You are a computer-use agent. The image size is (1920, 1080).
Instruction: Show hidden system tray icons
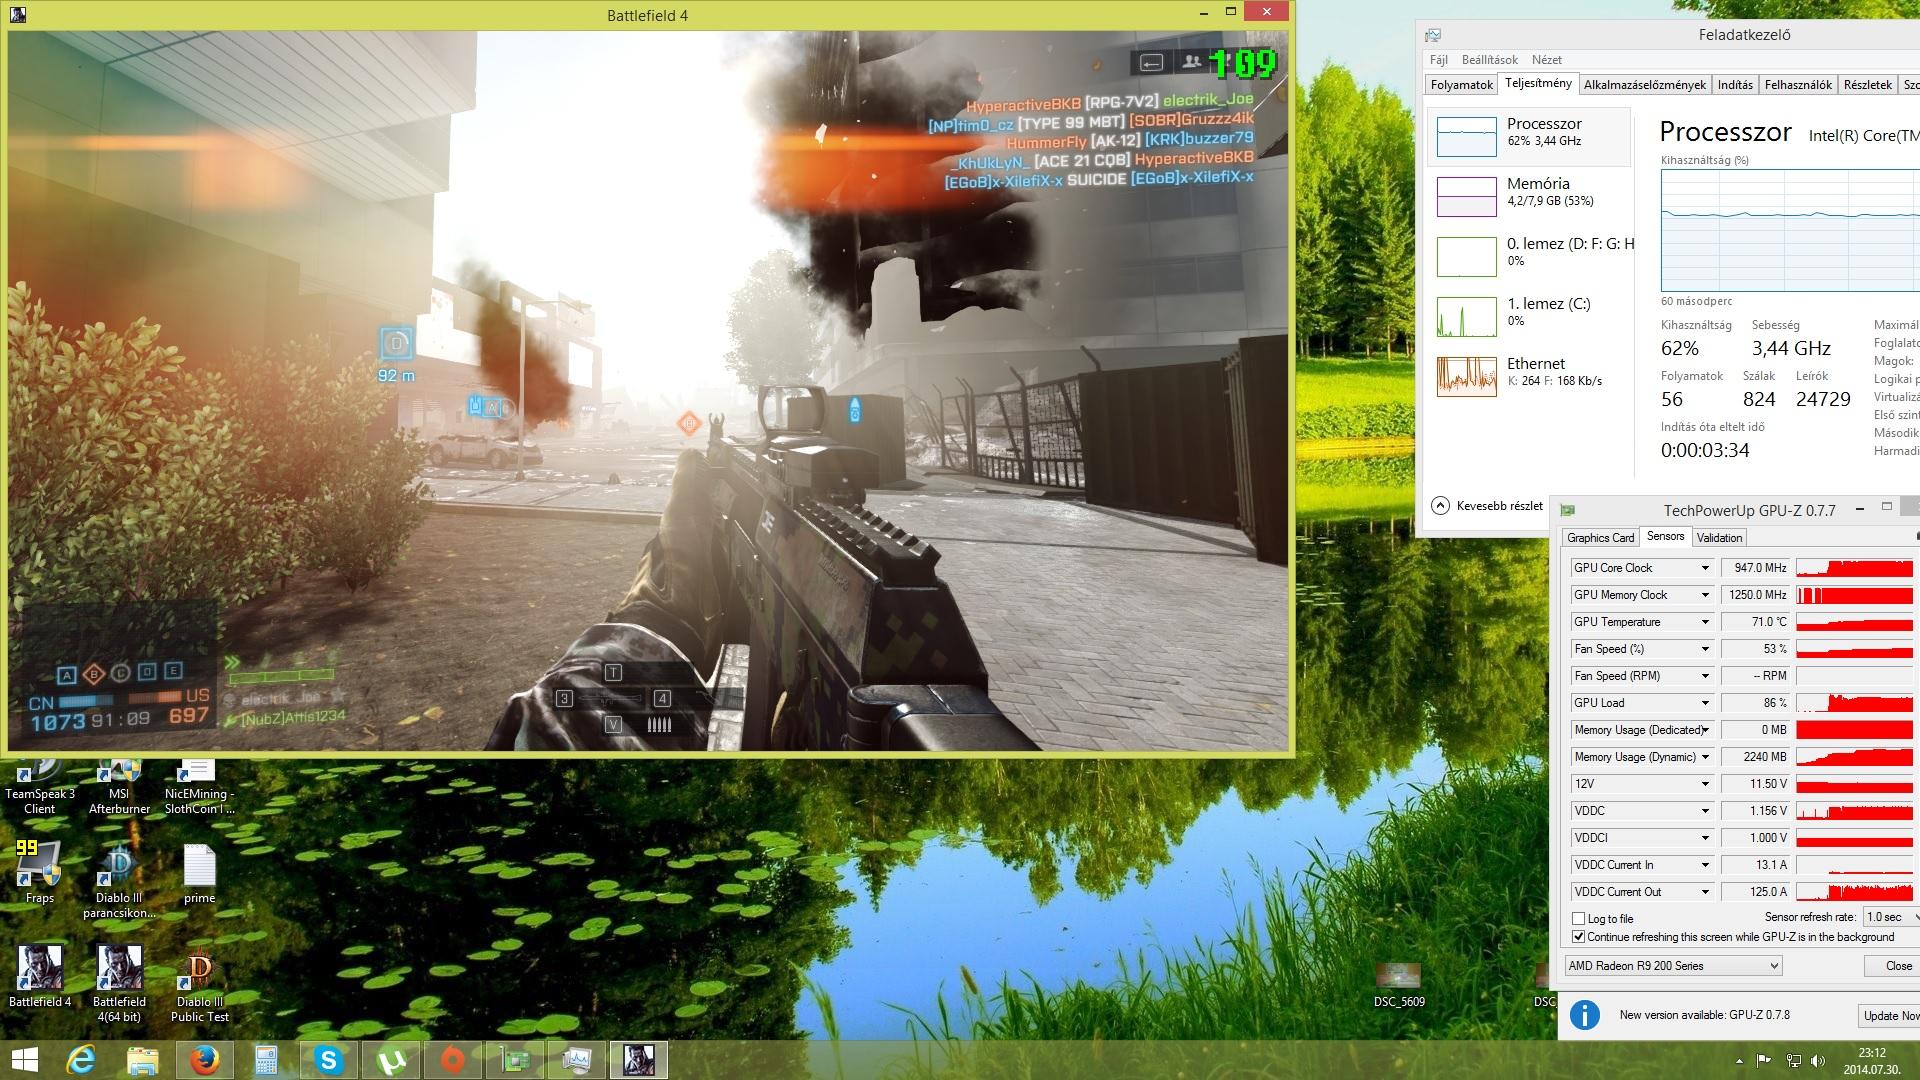(1738, 1061)
